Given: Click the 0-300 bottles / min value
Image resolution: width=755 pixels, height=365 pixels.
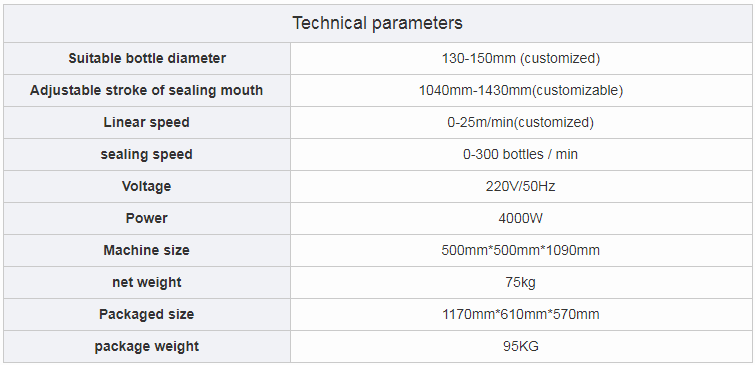Looking at the screenshot, I should [x=521, y=154].
